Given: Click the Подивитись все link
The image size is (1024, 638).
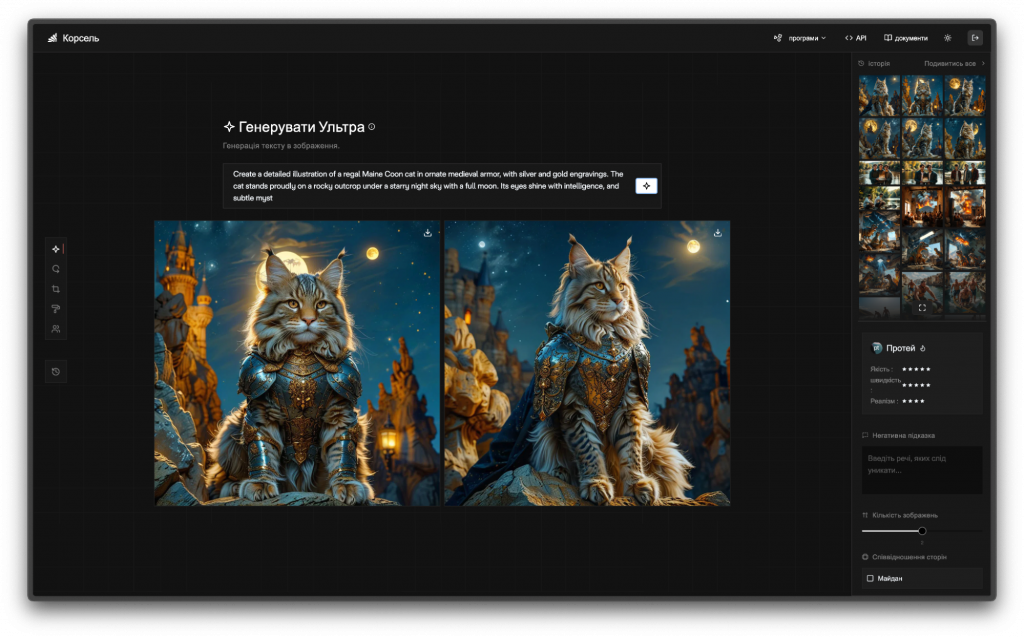Looking at the screenshot, I should [950, 63].
